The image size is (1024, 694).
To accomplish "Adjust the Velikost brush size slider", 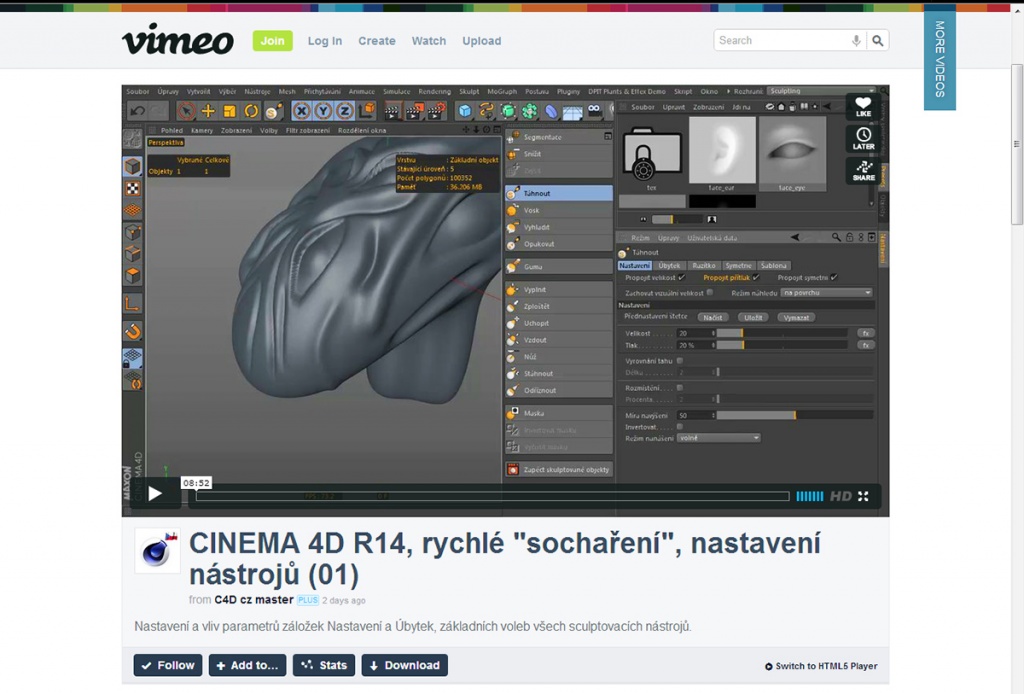I will 782,333.
